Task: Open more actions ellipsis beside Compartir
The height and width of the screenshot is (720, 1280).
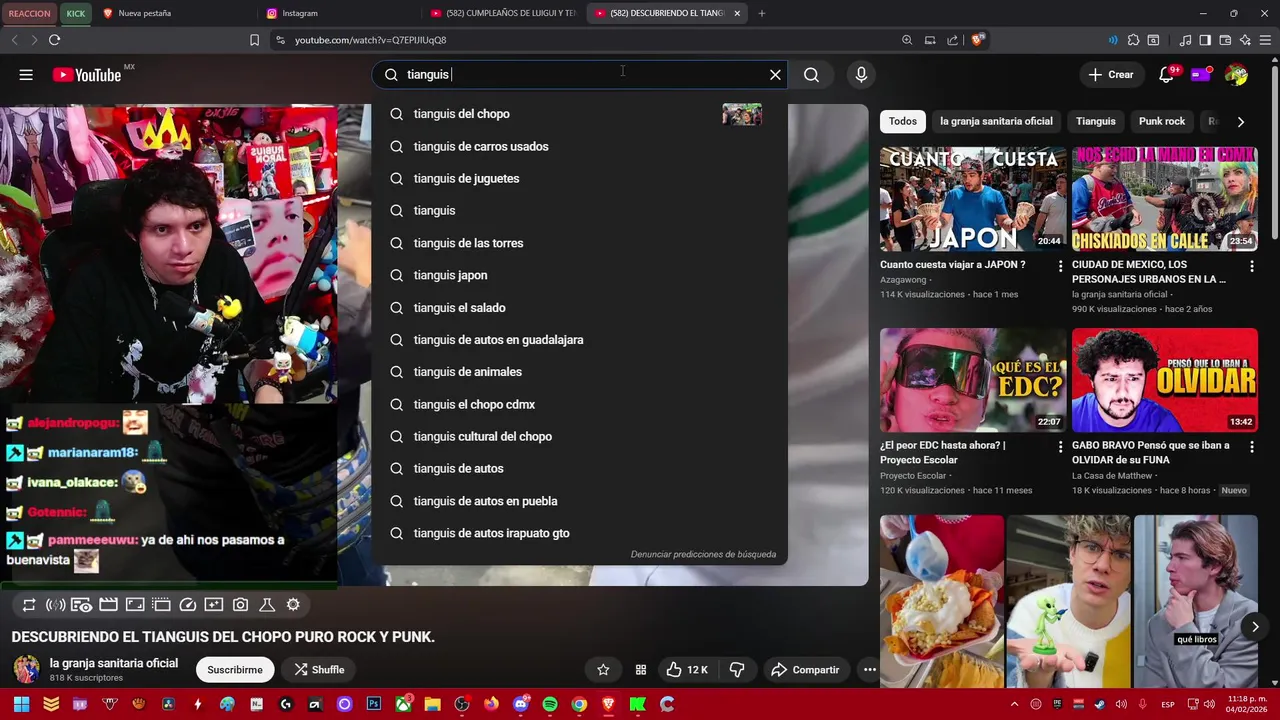Action: coord(869,670)
